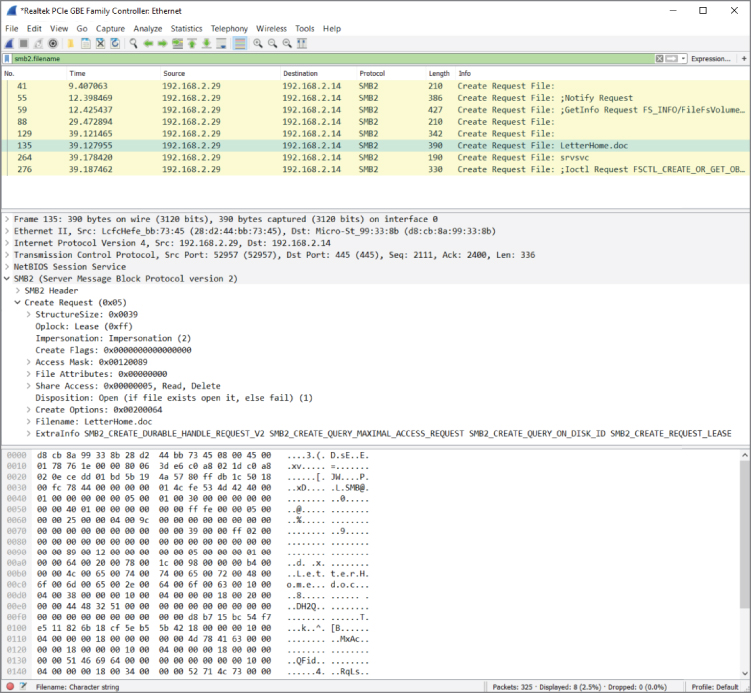
Task: Expand the Filename: LetterHome.doc field
Action: pyautogui.click(x=28, y=422)
